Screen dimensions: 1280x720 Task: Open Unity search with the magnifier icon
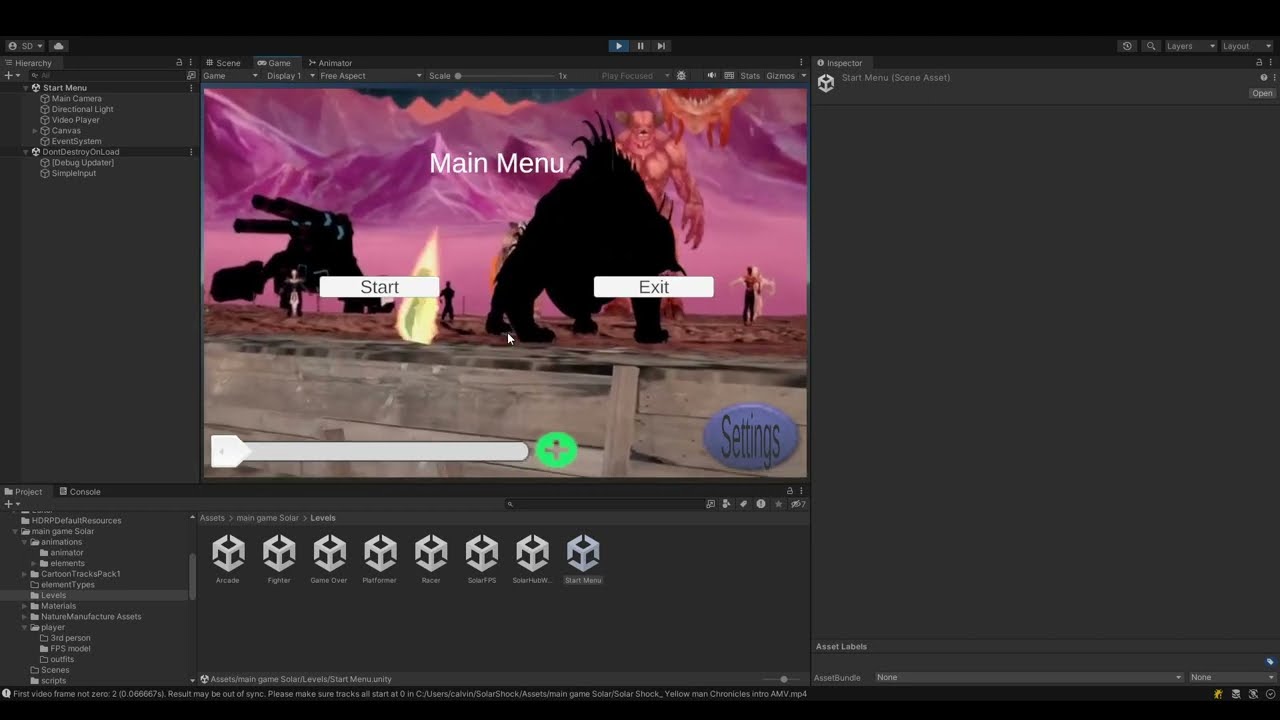pos(1151,46)
